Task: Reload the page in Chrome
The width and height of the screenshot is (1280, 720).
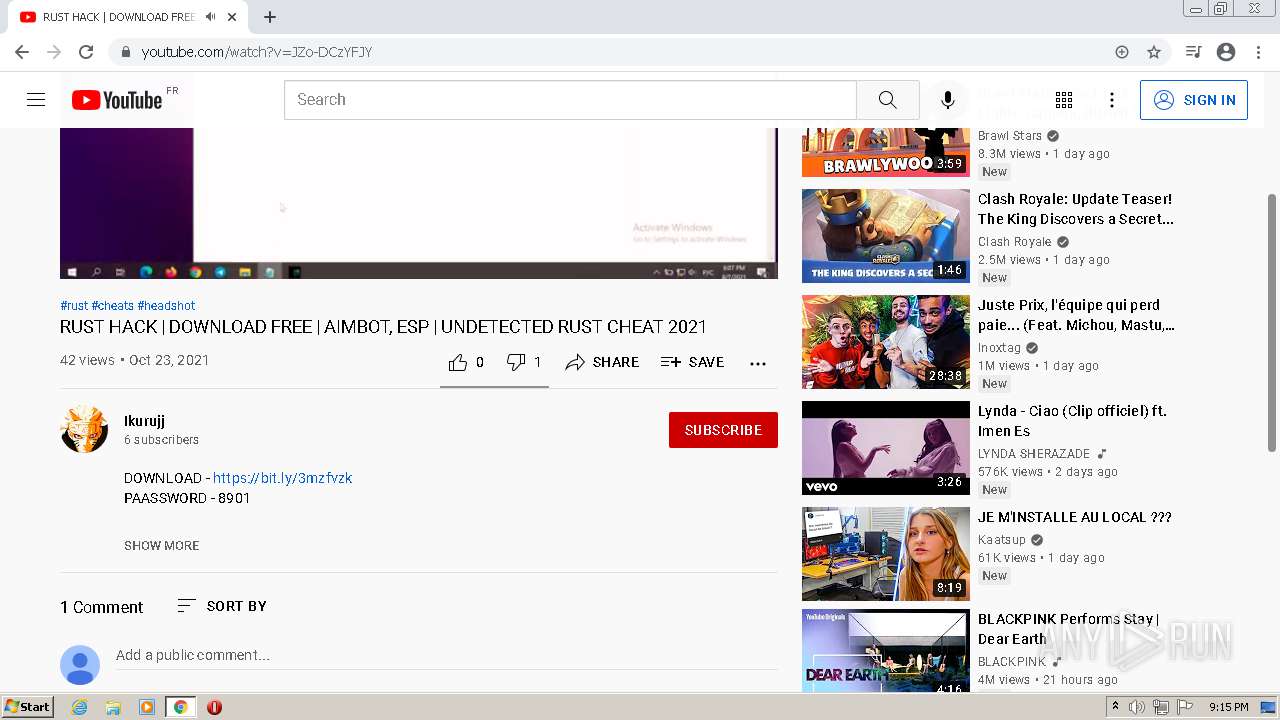Action: 86,52
